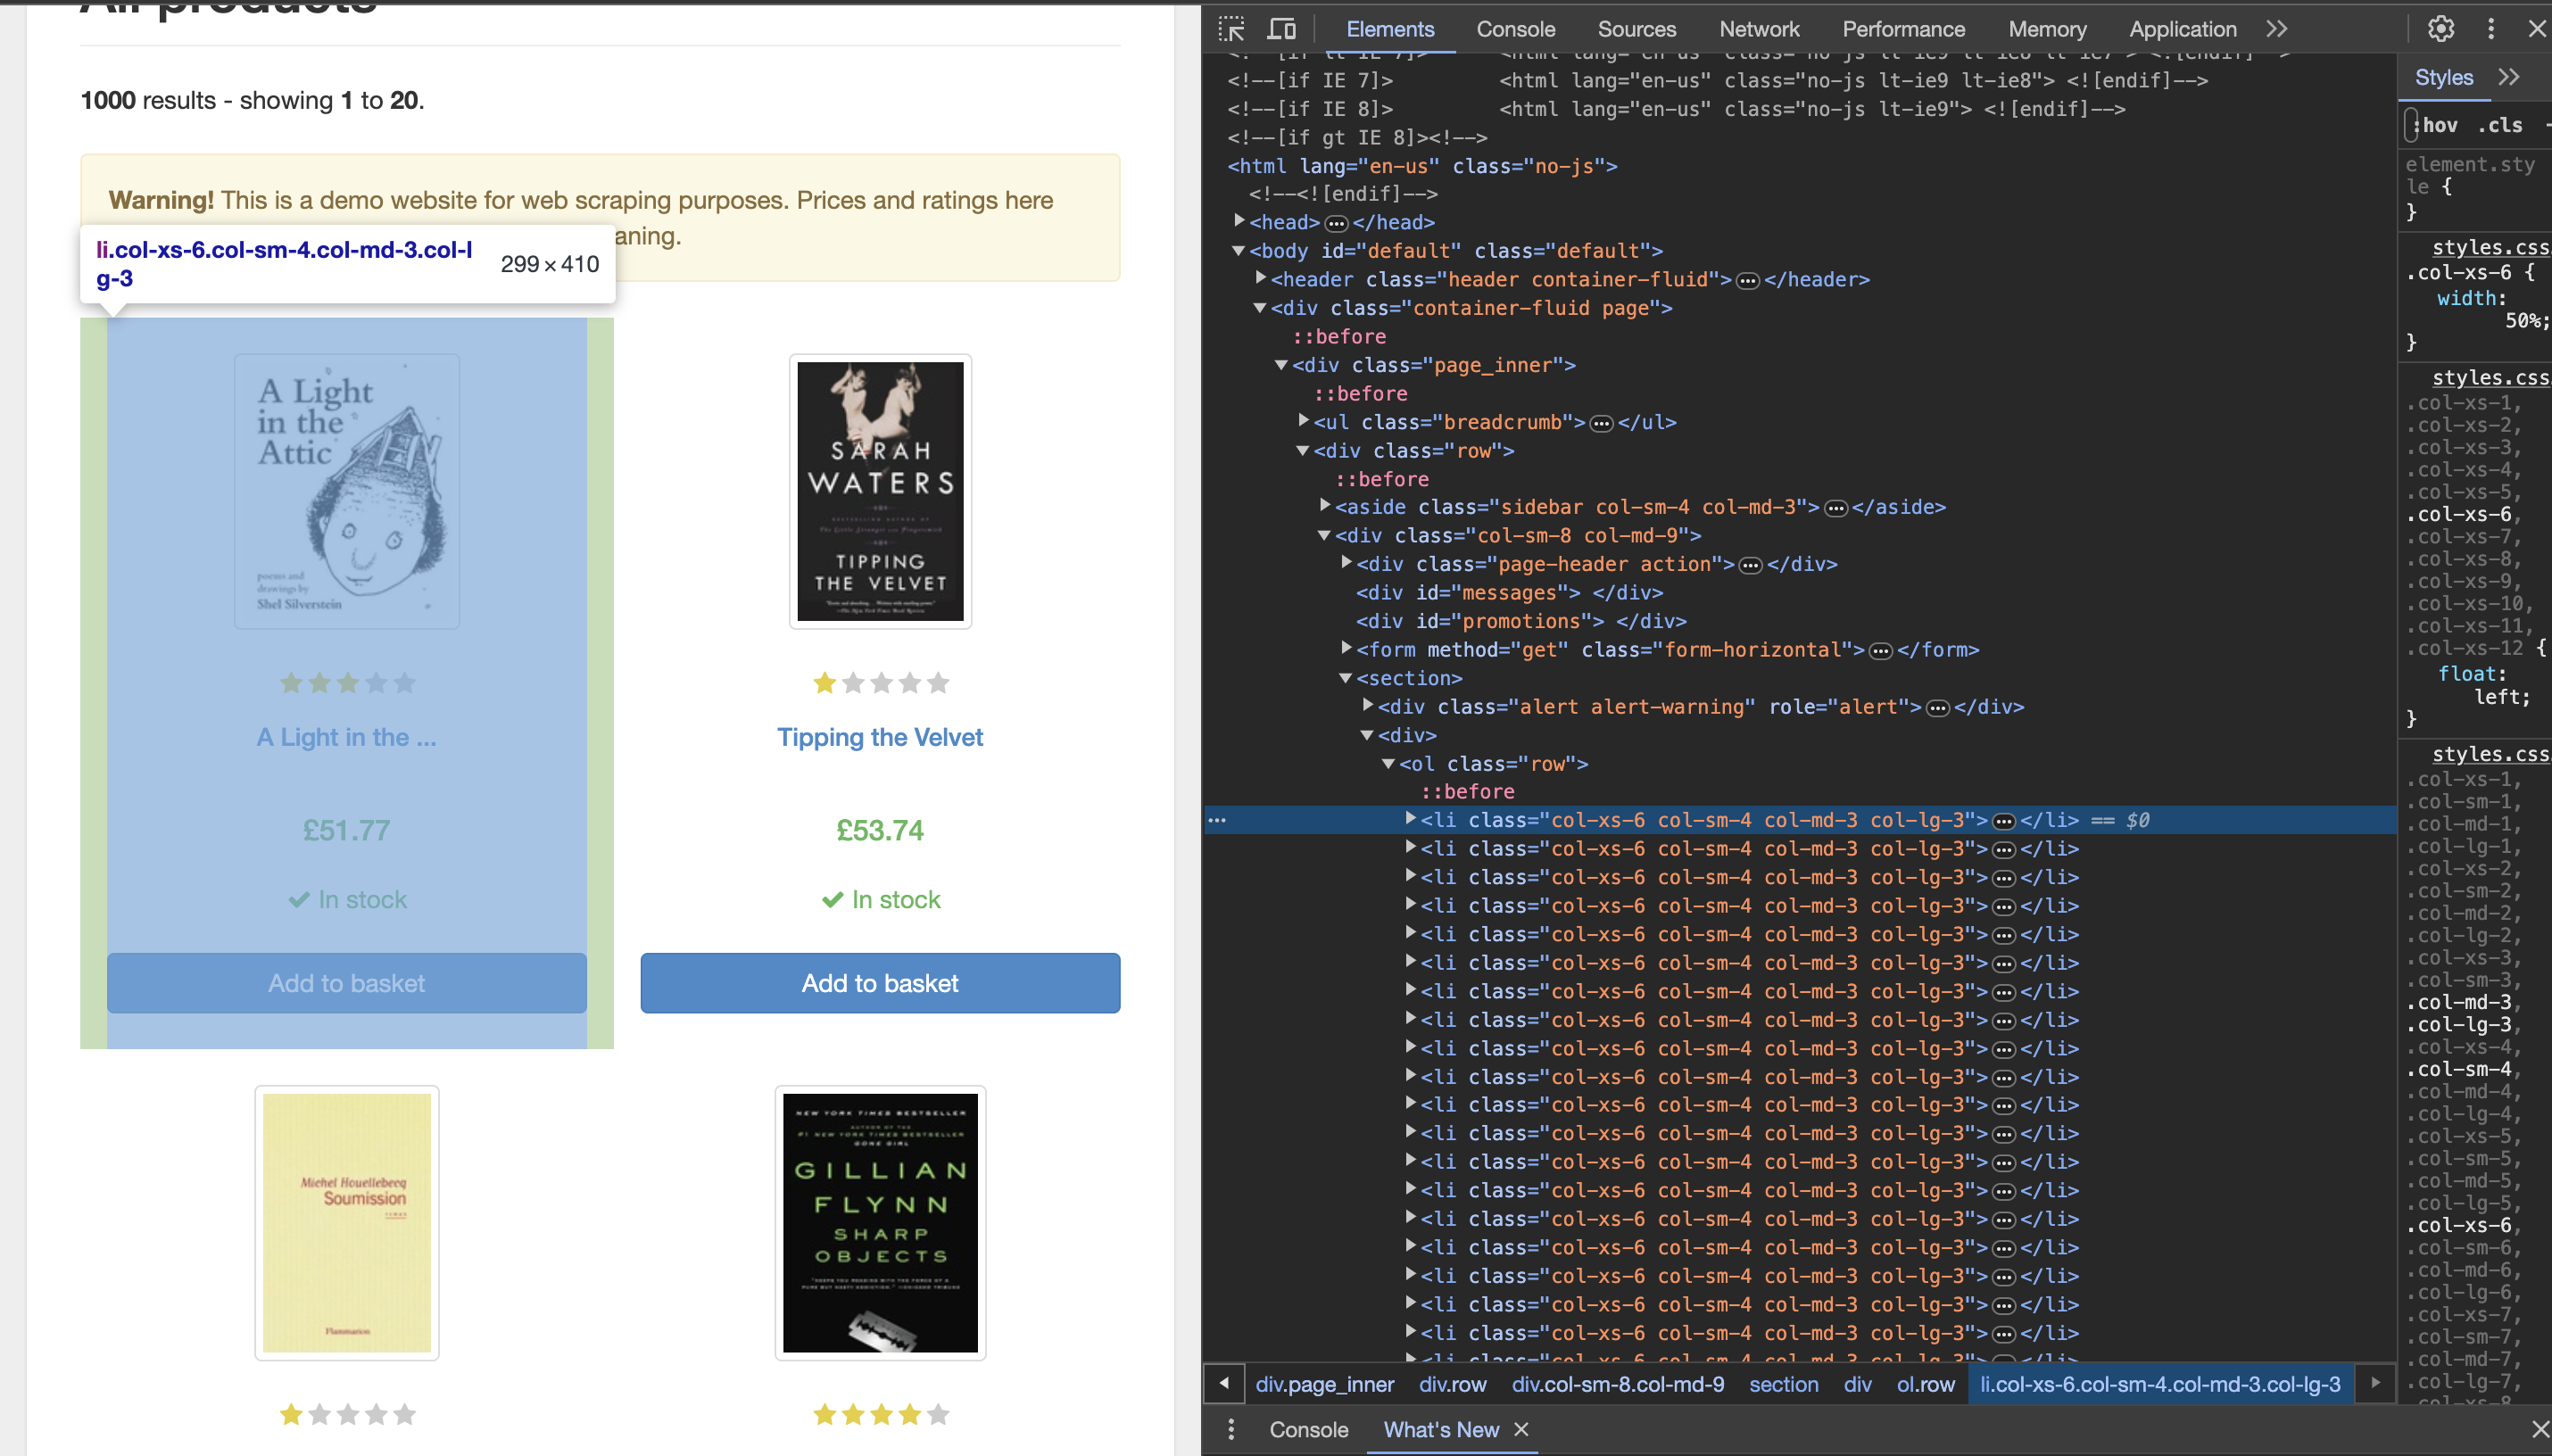Open the Tipping the Velvet title link

(879, 737)
